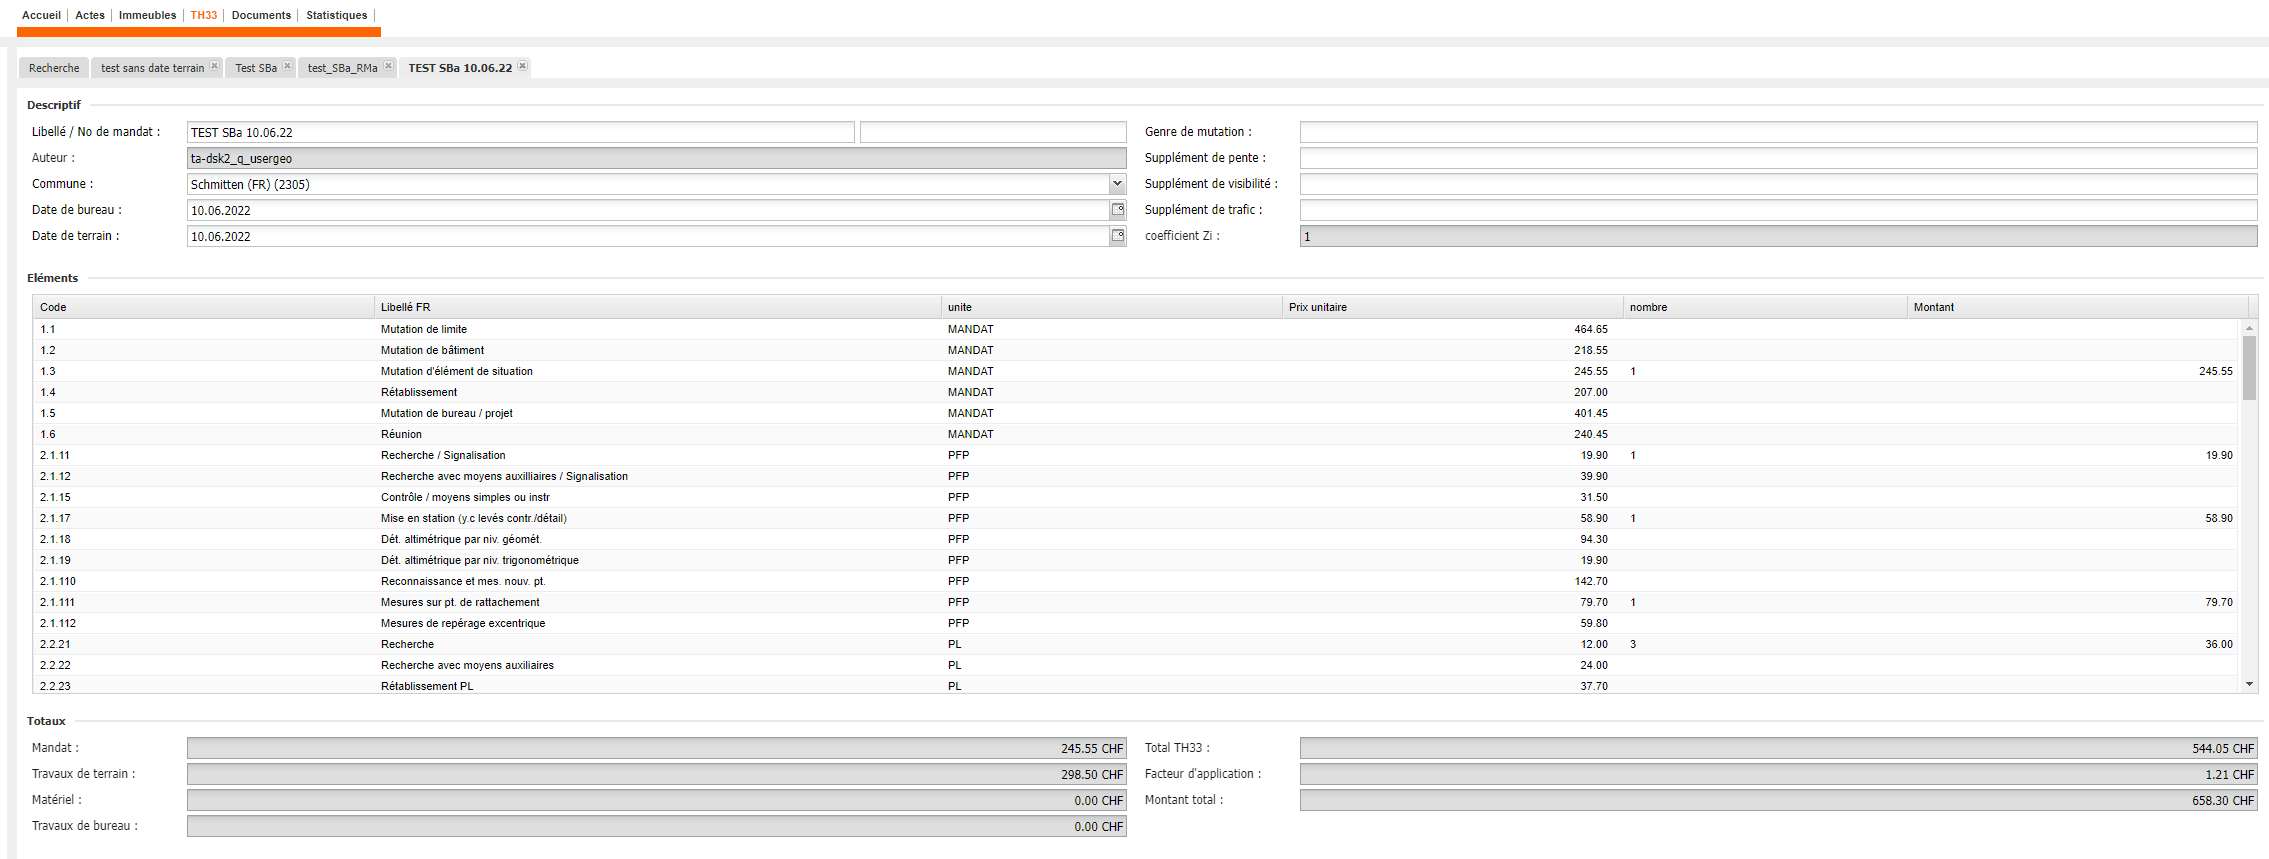Image resolution: width=2269 pixels, height=859 pixels.
Task: Select the 'Mutation de limite' row
Action: (x=424, y=329)
